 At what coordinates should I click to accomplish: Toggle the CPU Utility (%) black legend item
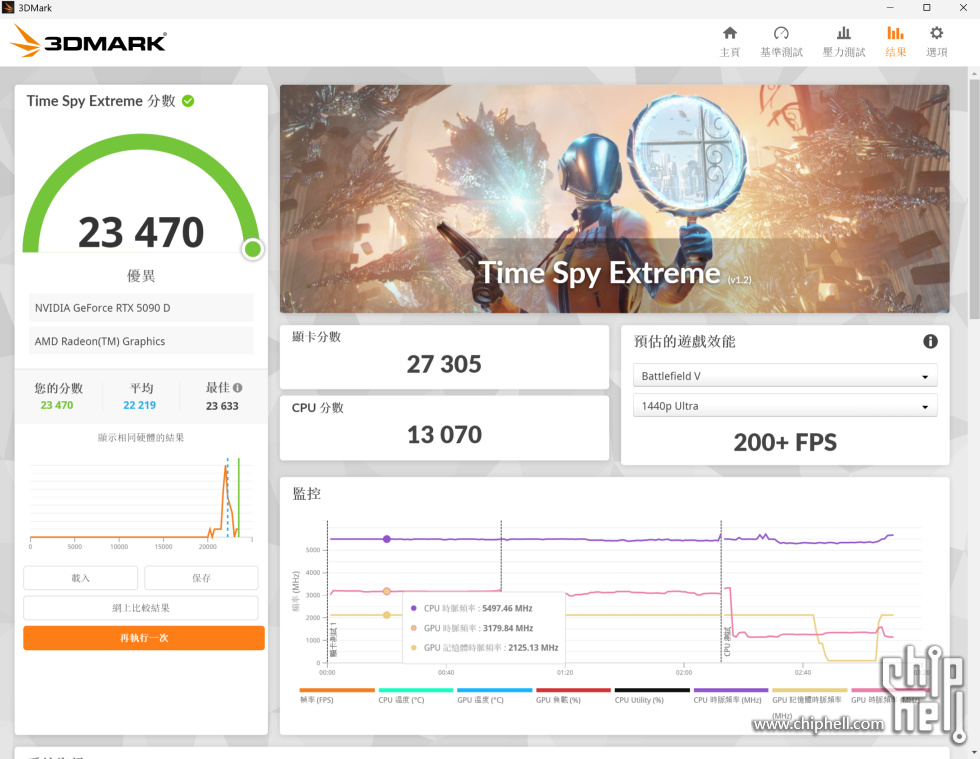pyautogui.click(x=652, y=696)
